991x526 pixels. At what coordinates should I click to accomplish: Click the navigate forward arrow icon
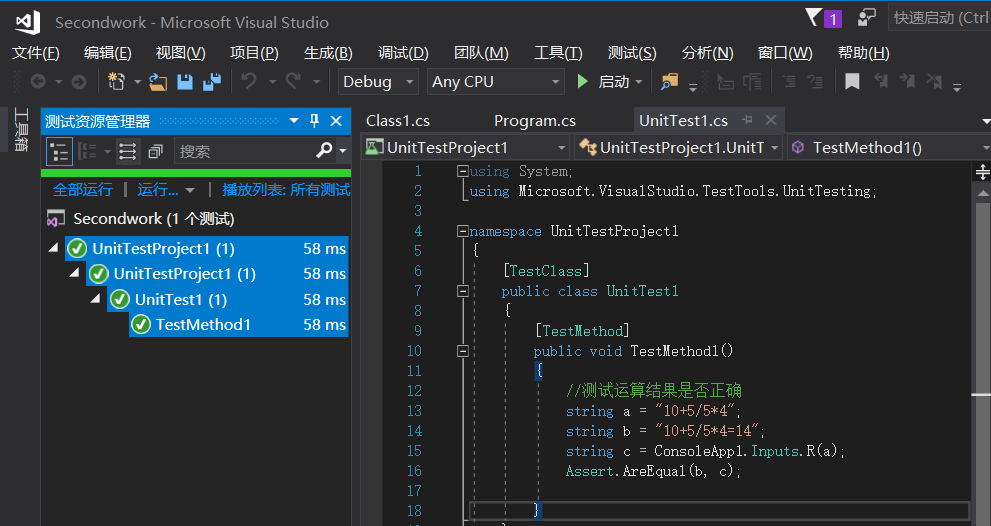click(x=78, y=82)
